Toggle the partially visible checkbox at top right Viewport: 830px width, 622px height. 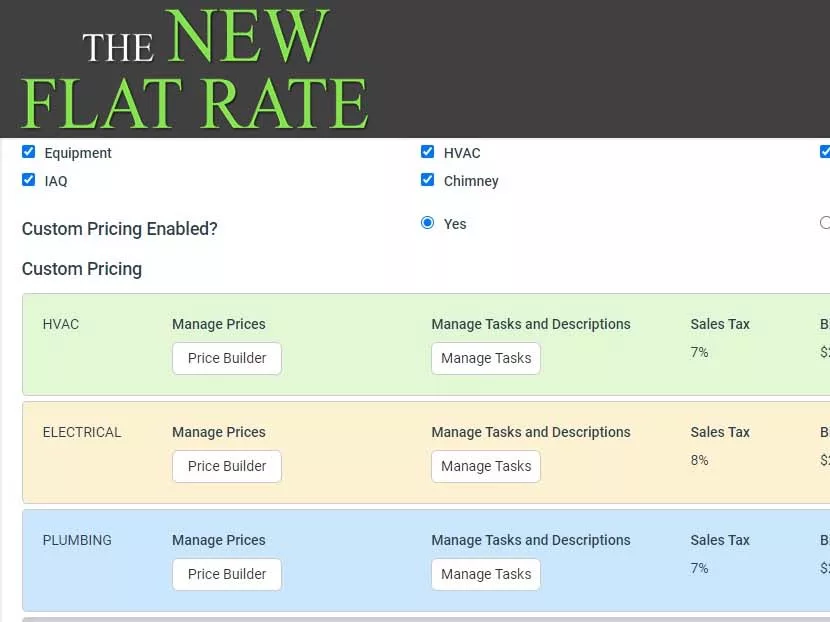coord(824,152)
